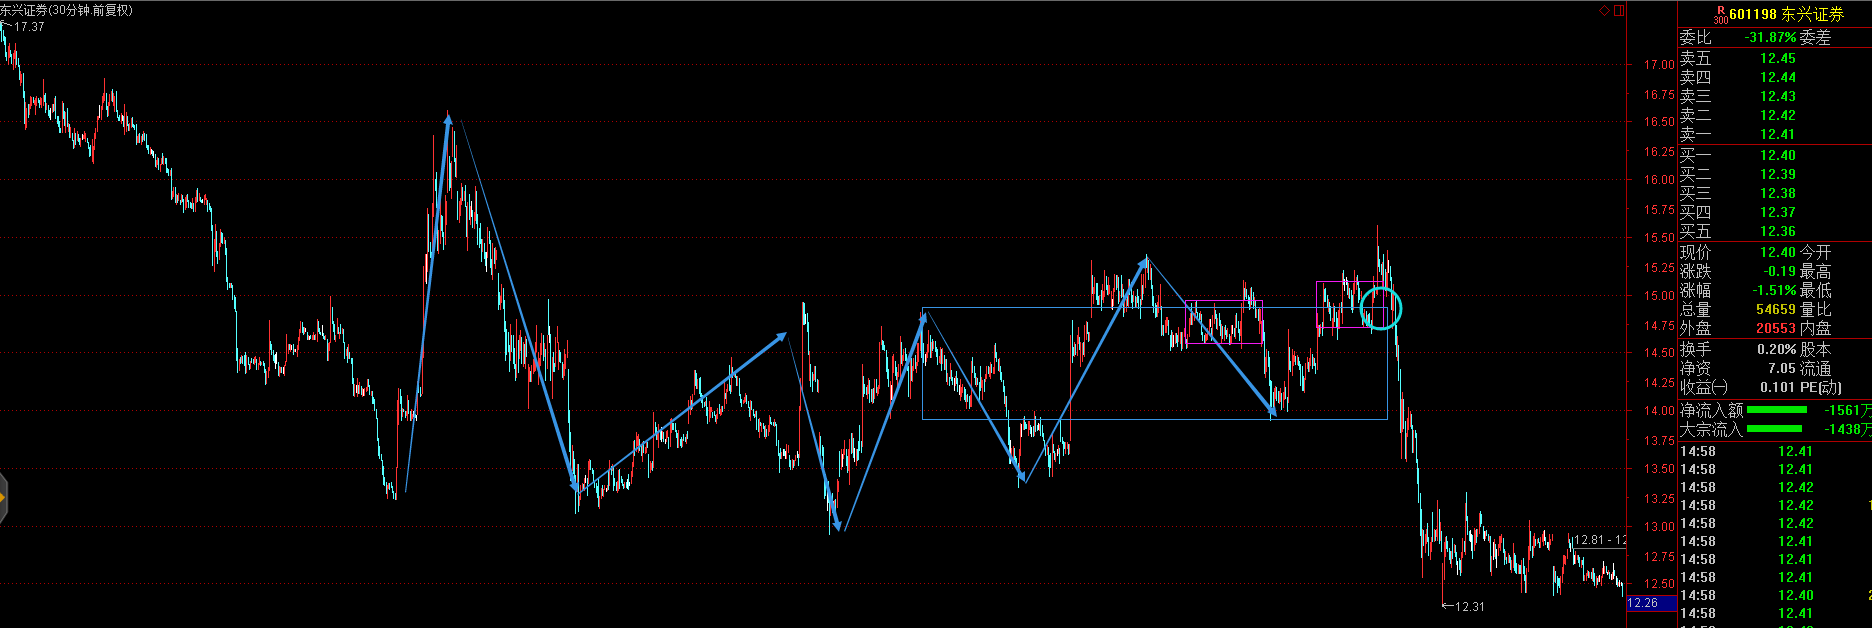
Task: Click the 委比 row in order book
Action: (x=1770, y=37)
